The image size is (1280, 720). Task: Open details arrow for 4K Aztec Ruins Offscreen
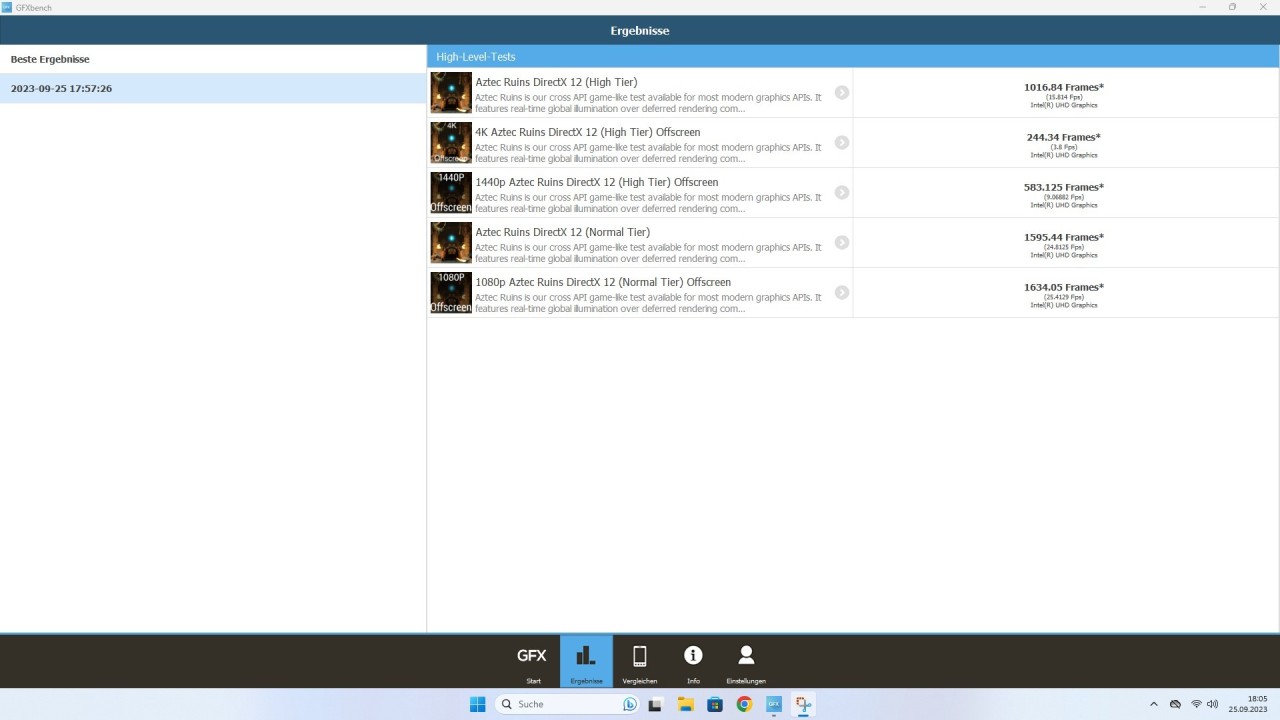pos(842,142)
